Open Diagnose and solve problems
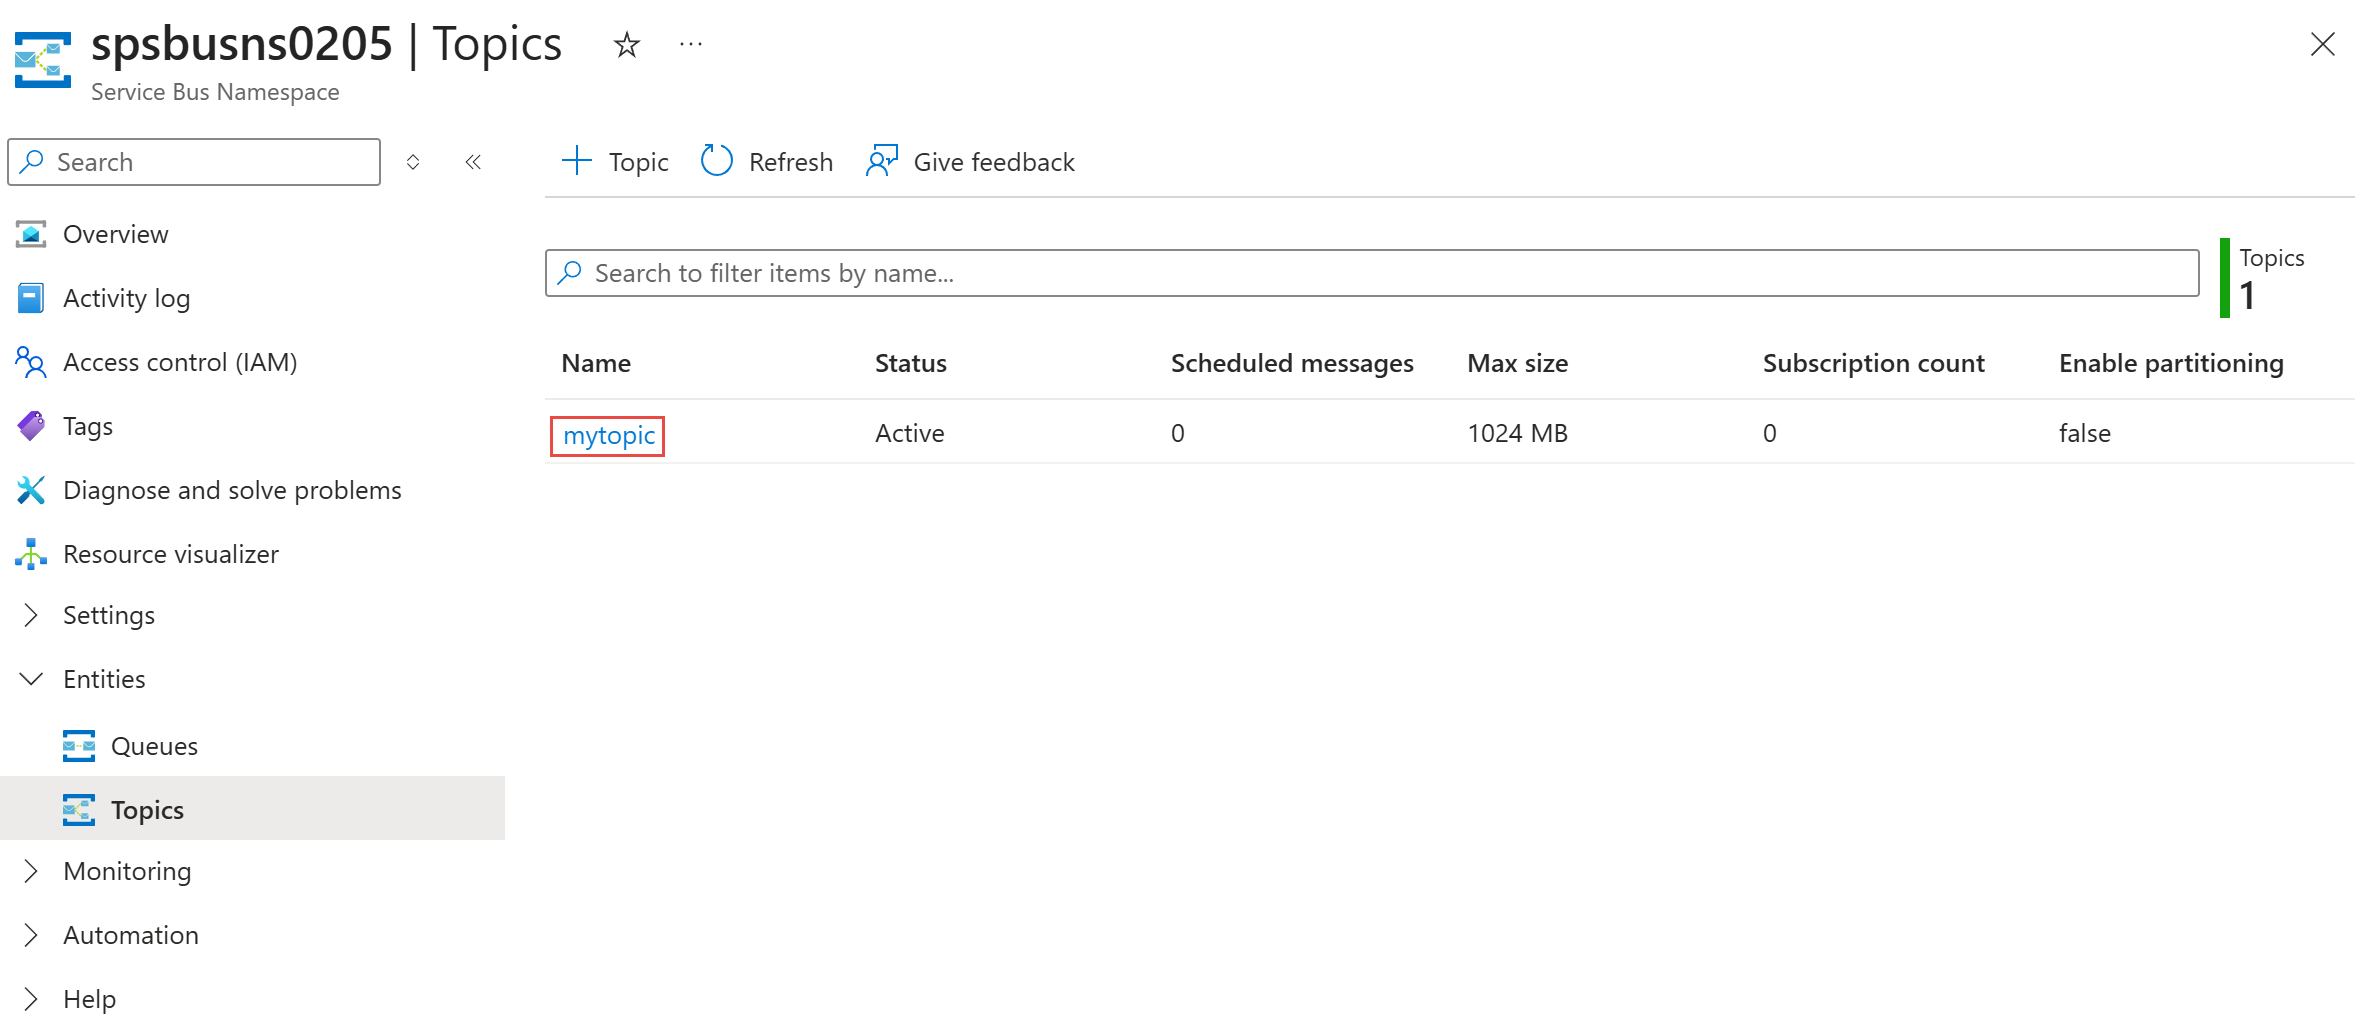Image resolution: width=2372 pixels, height=1034 pixels. (232, 490)
